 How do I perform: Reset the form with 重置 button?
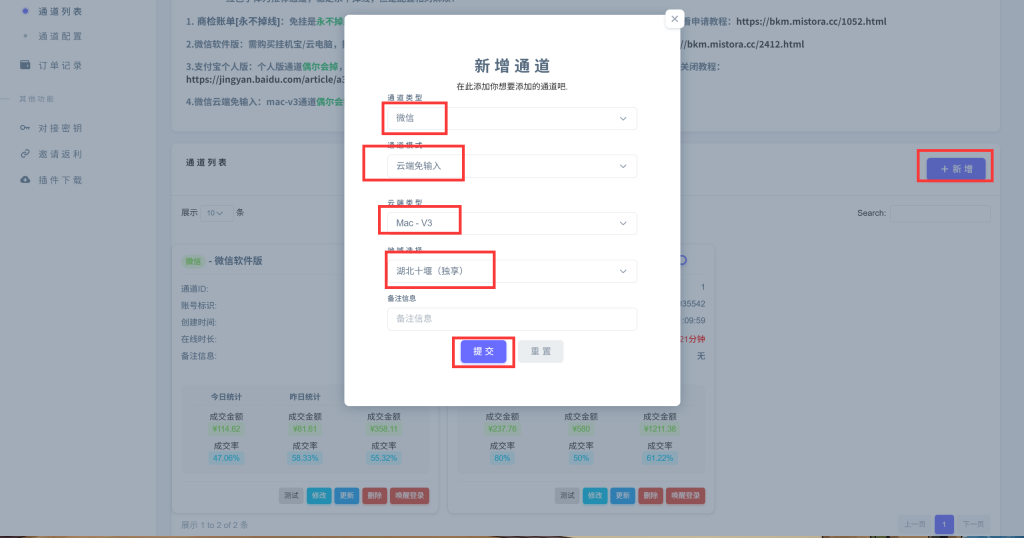(x=541, y=351)
